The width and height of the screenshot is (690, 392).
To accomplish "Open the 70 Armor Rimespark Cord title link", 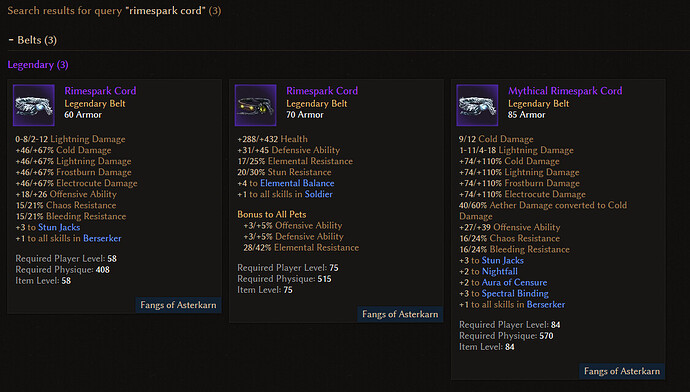I will point(322,91).
